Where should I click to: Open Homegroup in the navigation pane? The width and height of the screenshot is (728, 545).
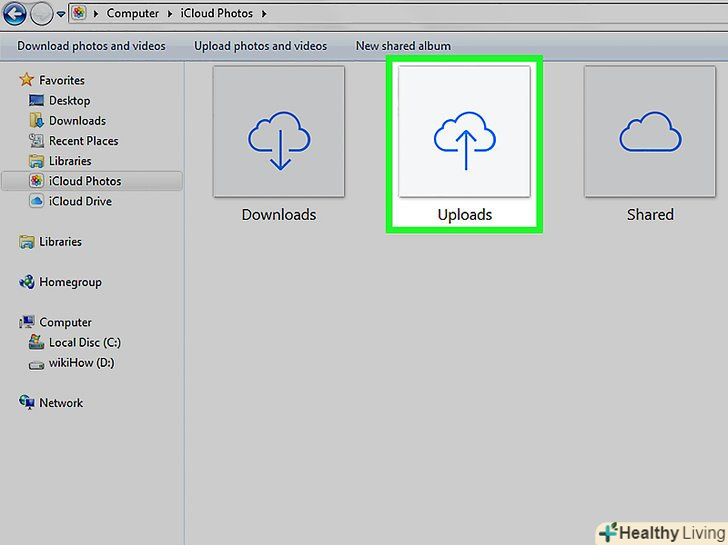[x=70, y=282]
